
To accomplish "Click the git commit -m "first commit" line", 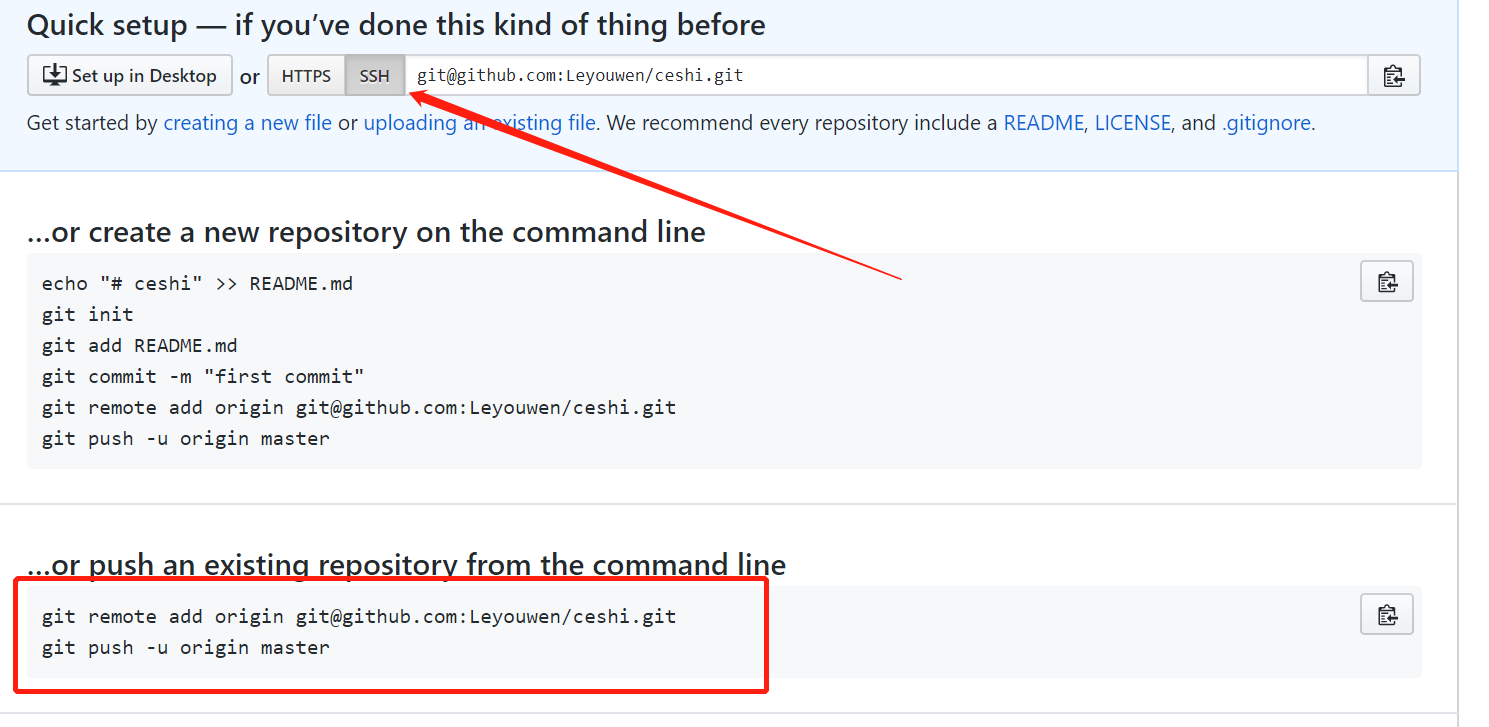I will [x=203, y=377].
